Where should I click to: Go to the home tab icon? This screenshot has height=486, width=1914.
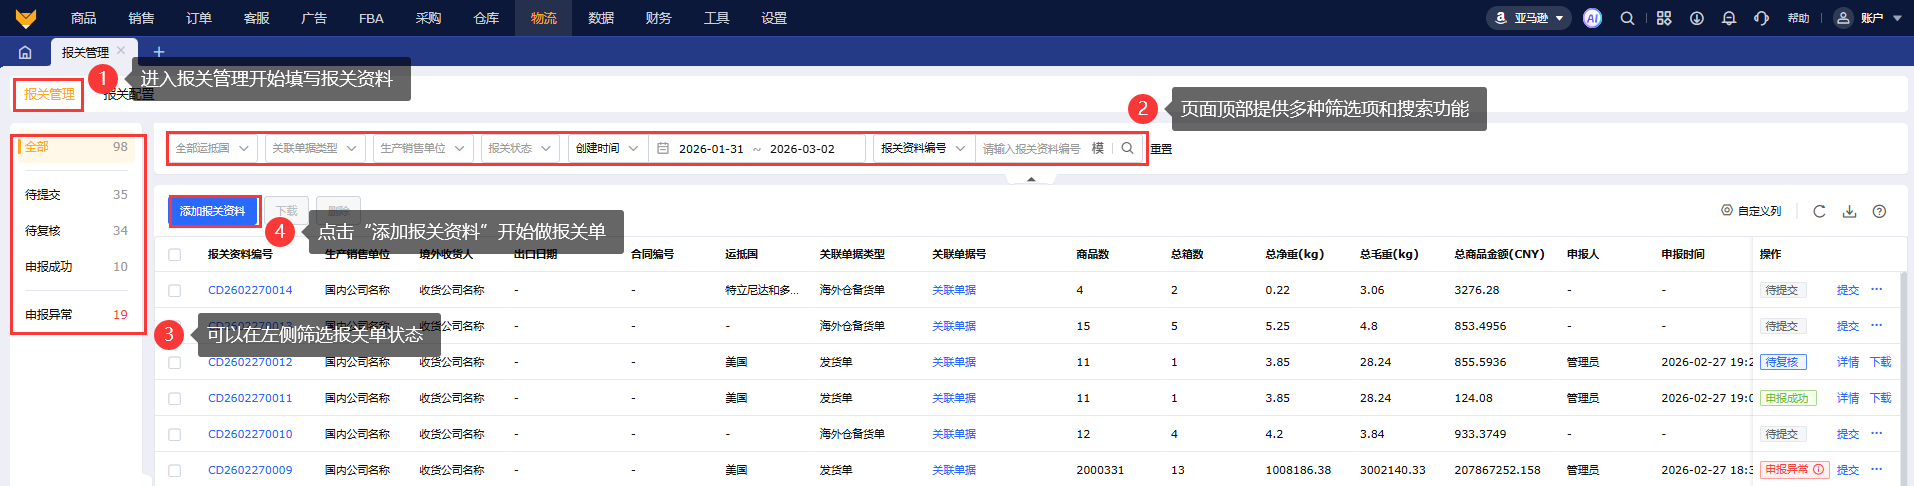[x=25, y=52]
